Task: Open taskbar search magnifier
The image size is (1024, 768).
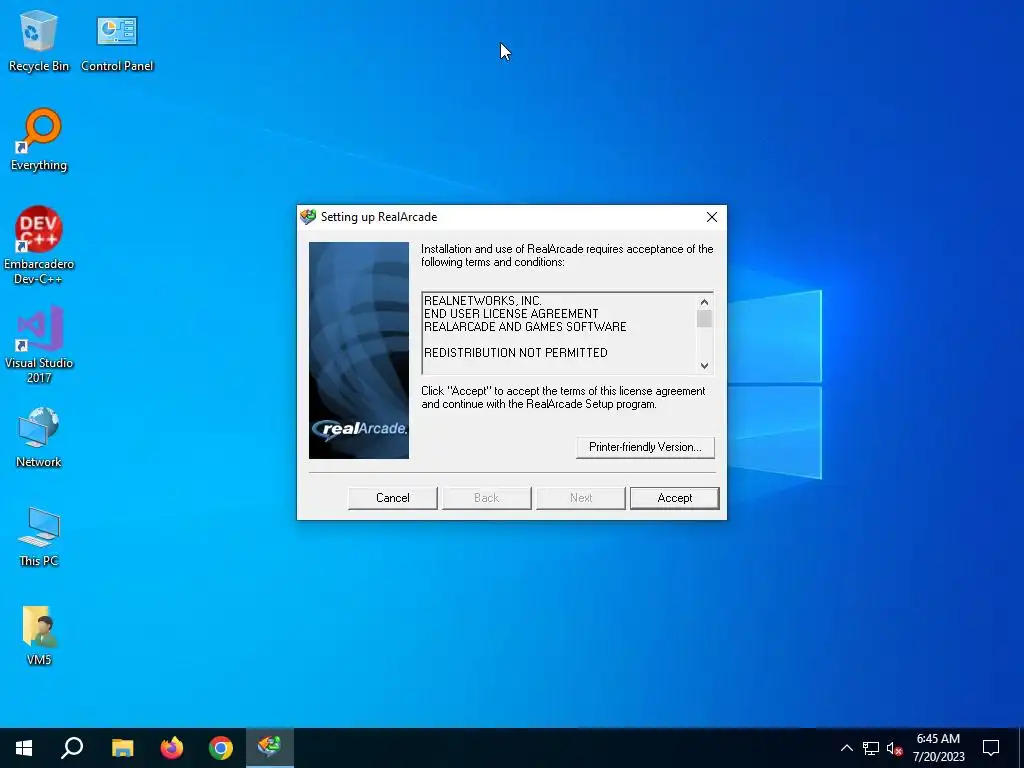Action: pyautogui.click(x=72, y=748)
